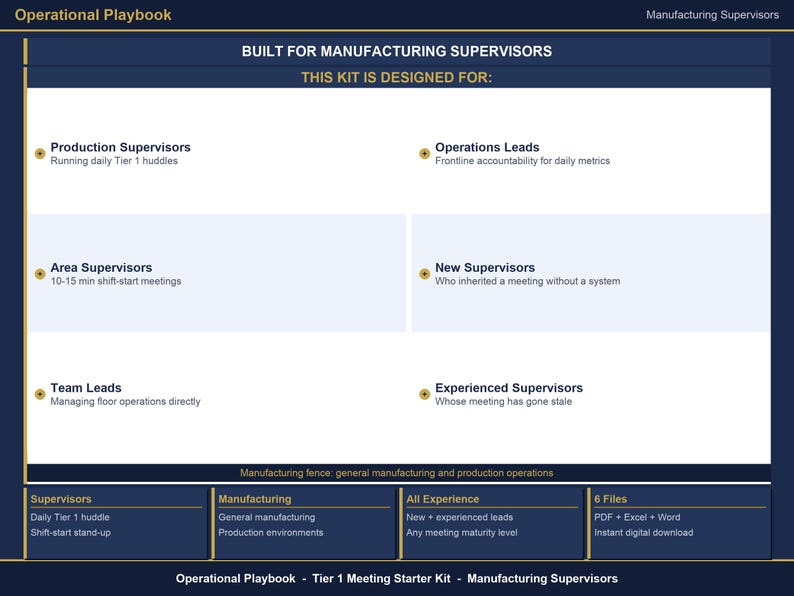Click 'Production environments' line

tap(271, 533)
